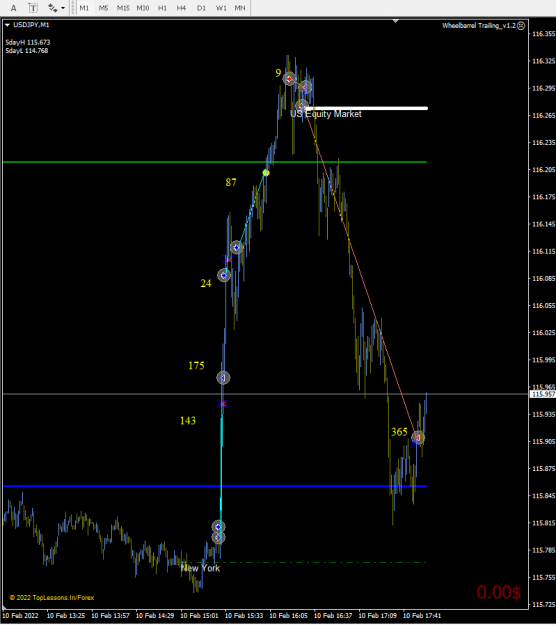The height and width of the screenshot is (625, 556).
Task: Click the 5dayL 114.768 label
Action: pyautogui.click(x=27, y=51)
